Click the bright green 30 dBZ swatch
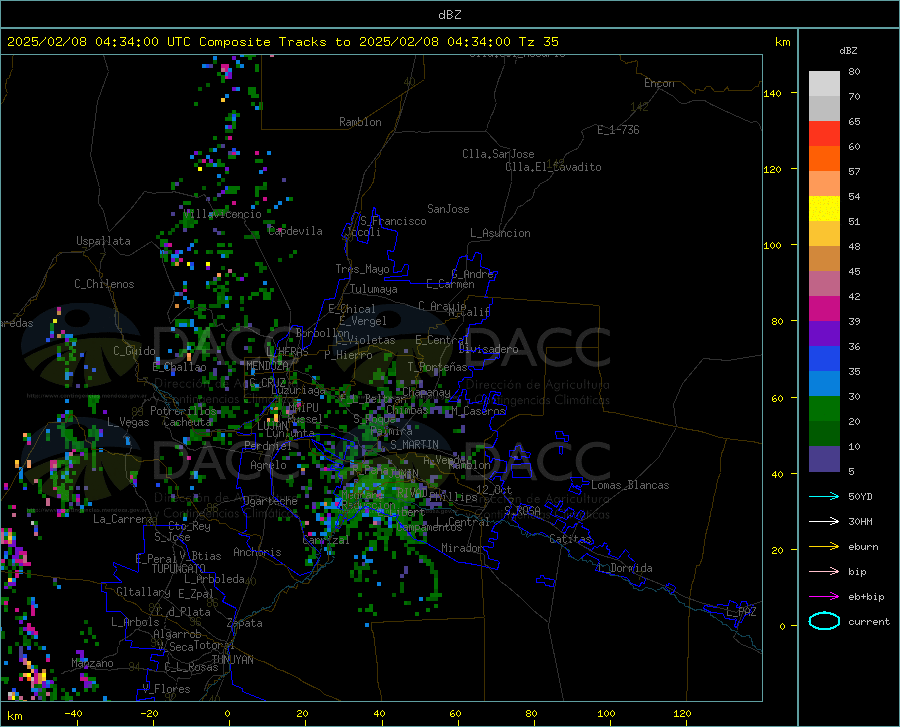 point(824,409)
